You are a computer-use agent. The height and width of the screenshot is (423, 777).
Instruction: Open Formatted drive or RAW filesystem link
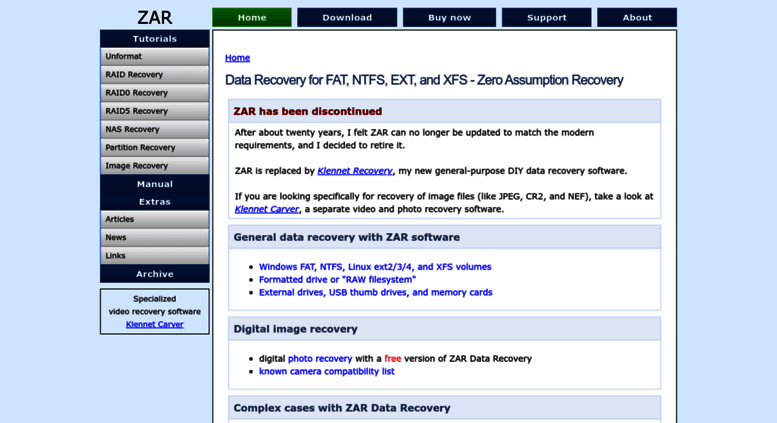337,280
